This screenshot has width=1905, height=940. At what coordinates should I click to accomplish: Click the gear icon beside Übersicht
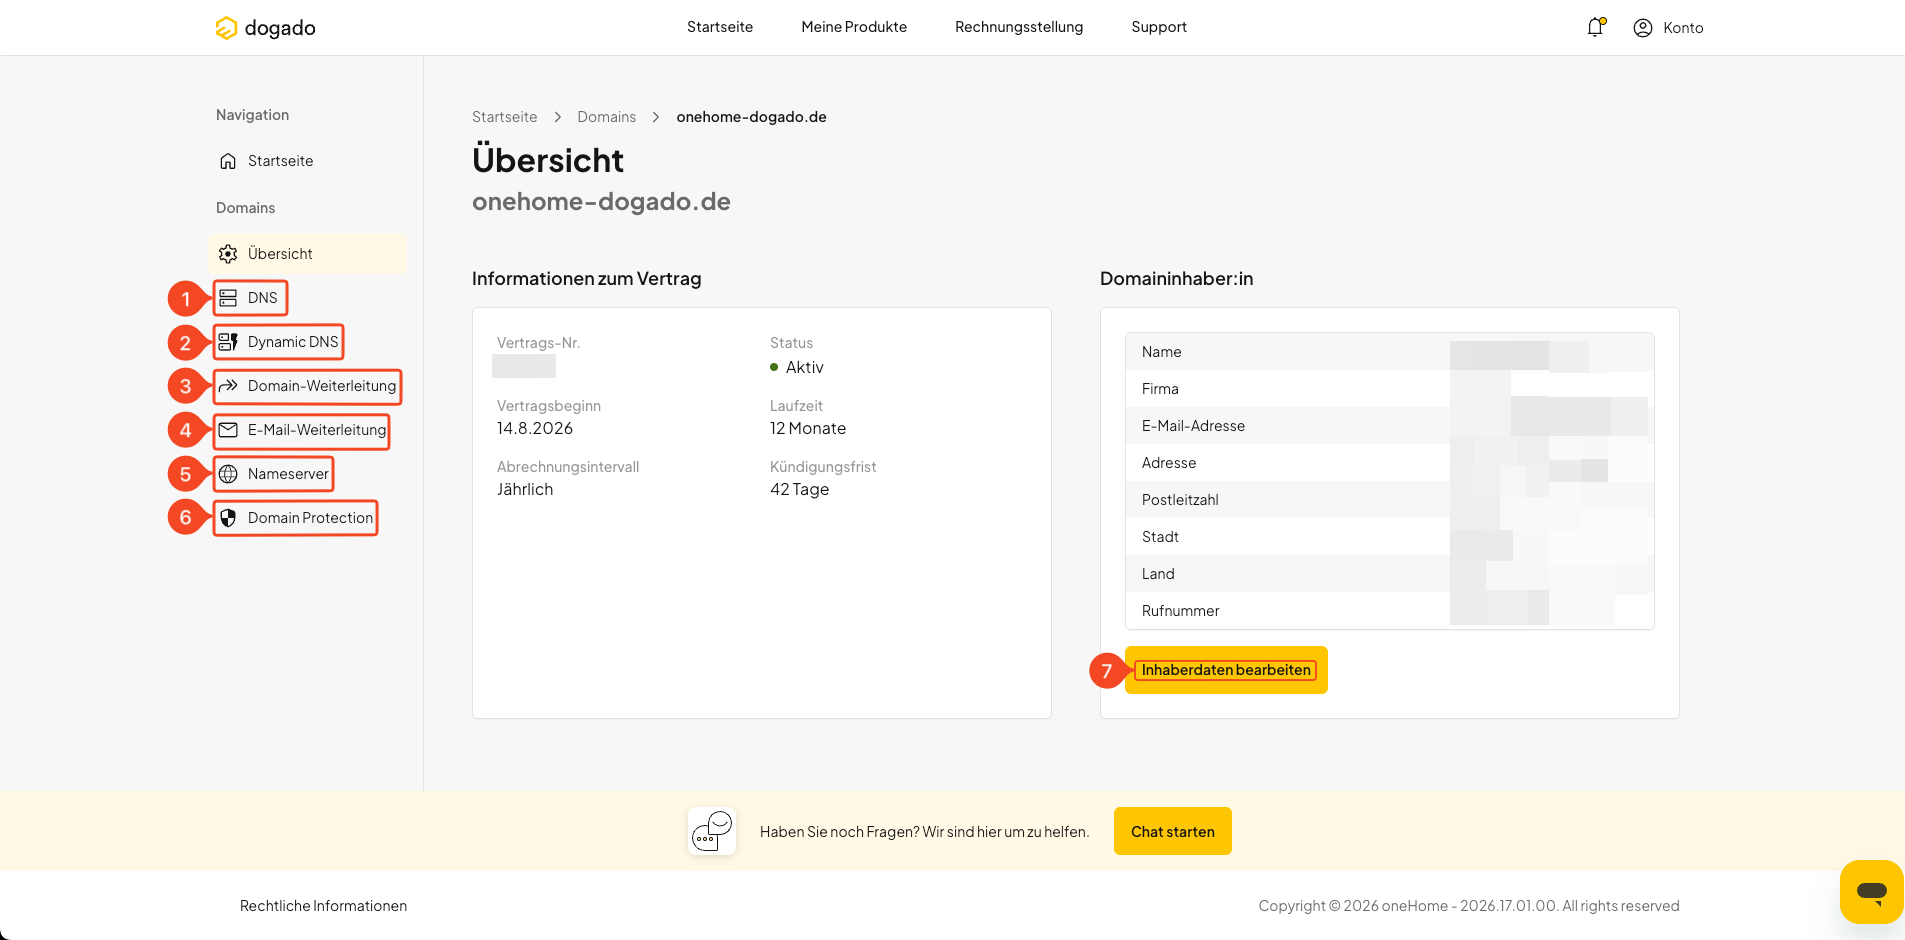(228, 254)
